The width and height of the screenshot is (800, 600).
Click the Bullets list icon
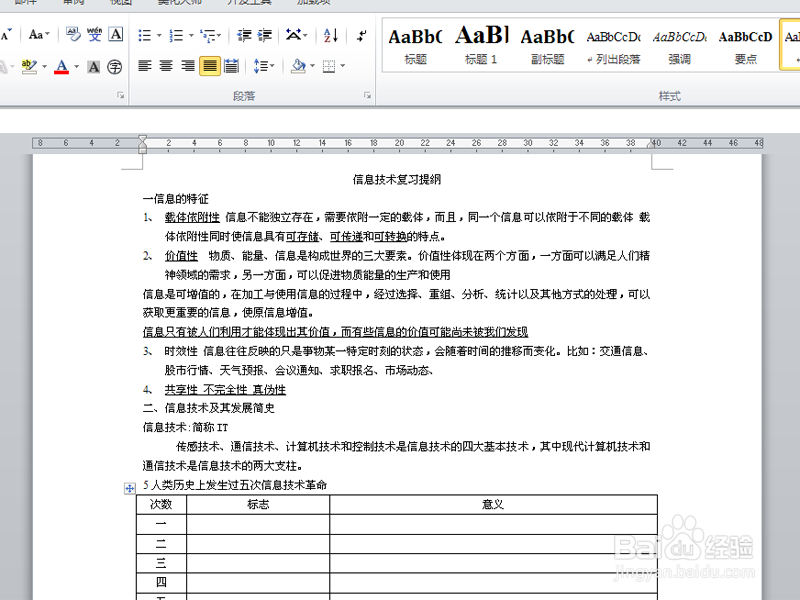point(145,35)
